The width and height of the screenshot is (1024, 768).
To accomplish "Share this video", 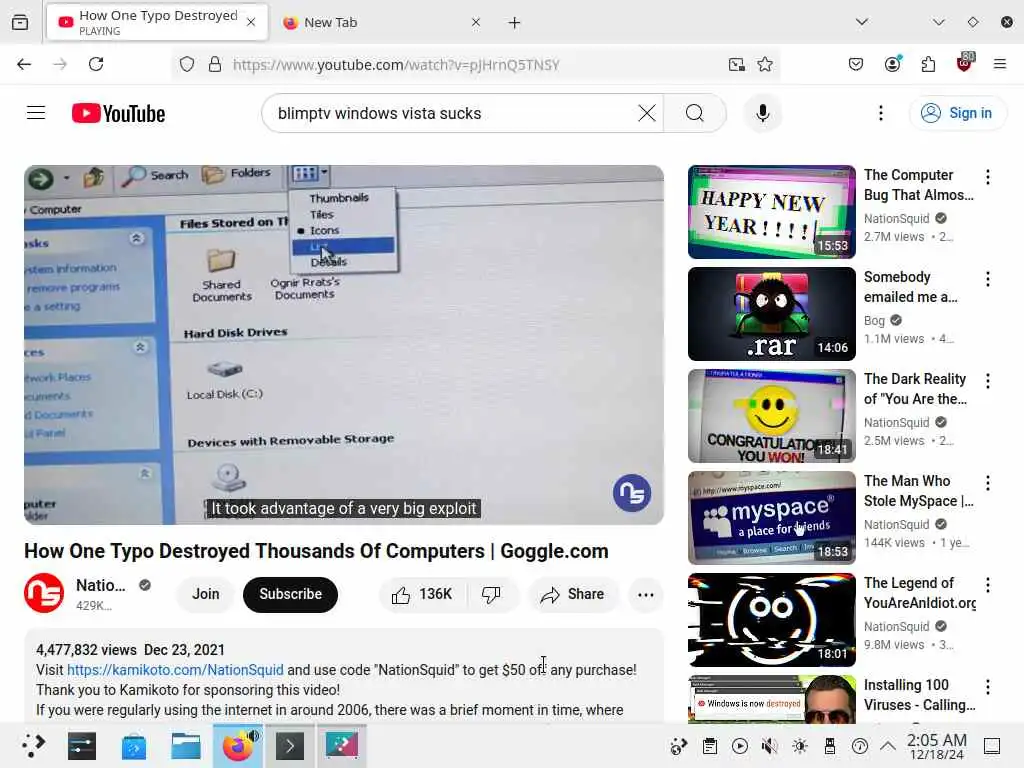I will pyautogui.click(x=572, y=594).
